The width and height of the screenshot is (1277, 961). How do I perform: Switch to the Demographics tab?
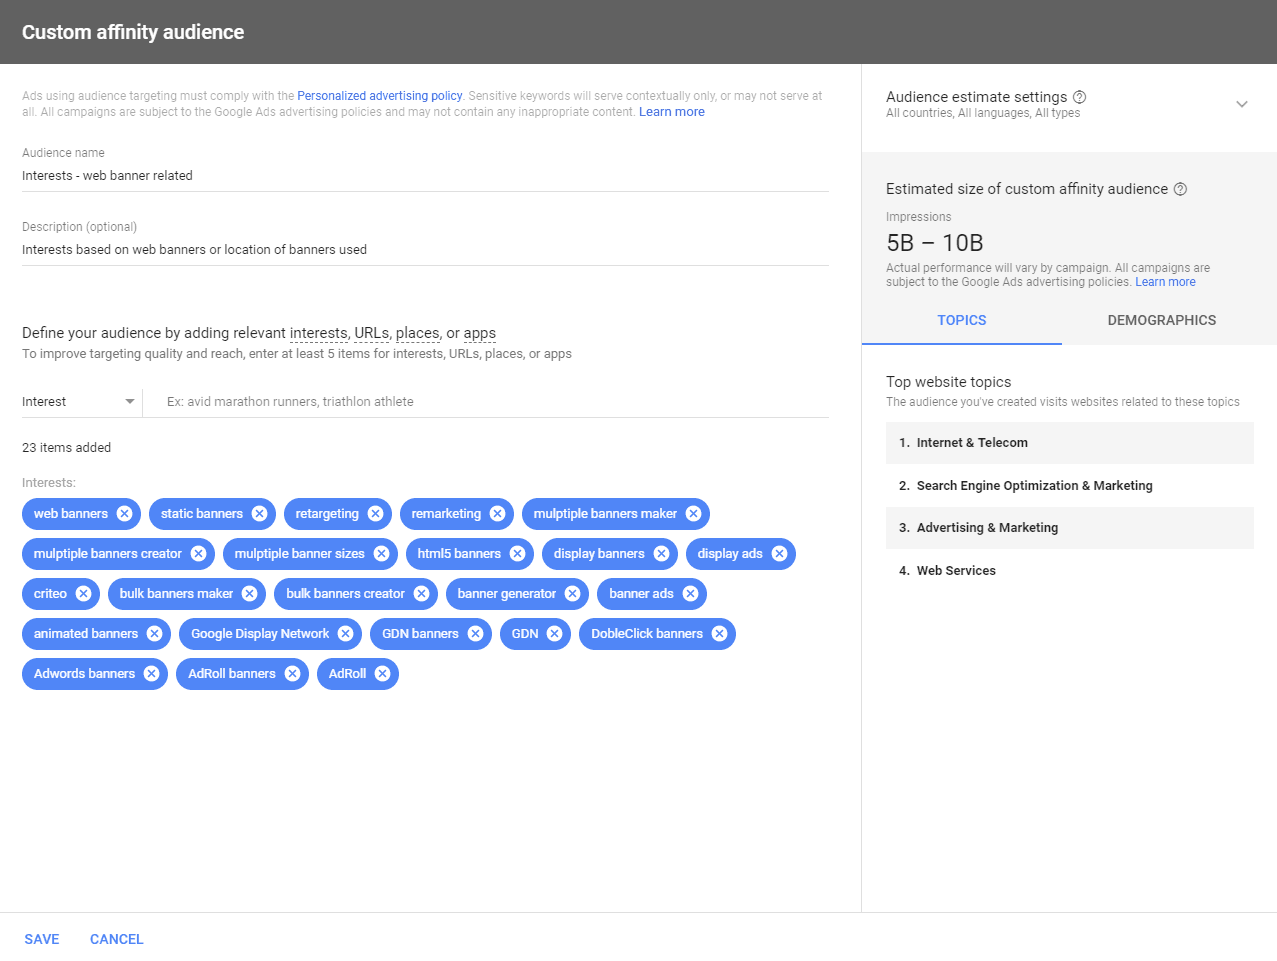click(x=1161, y=321)
